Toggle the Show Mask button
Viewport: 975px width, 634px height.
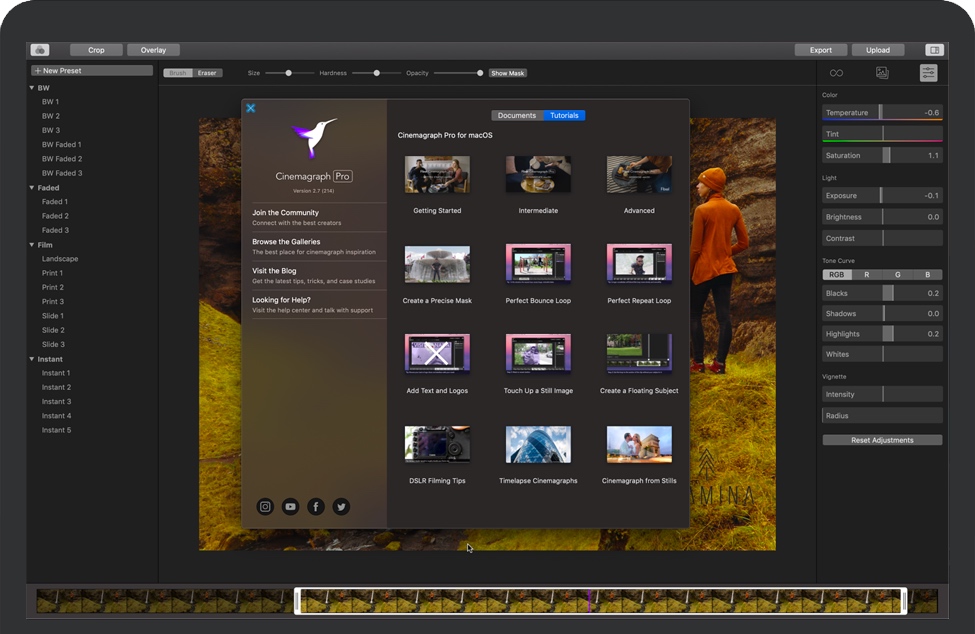[508, 73]
